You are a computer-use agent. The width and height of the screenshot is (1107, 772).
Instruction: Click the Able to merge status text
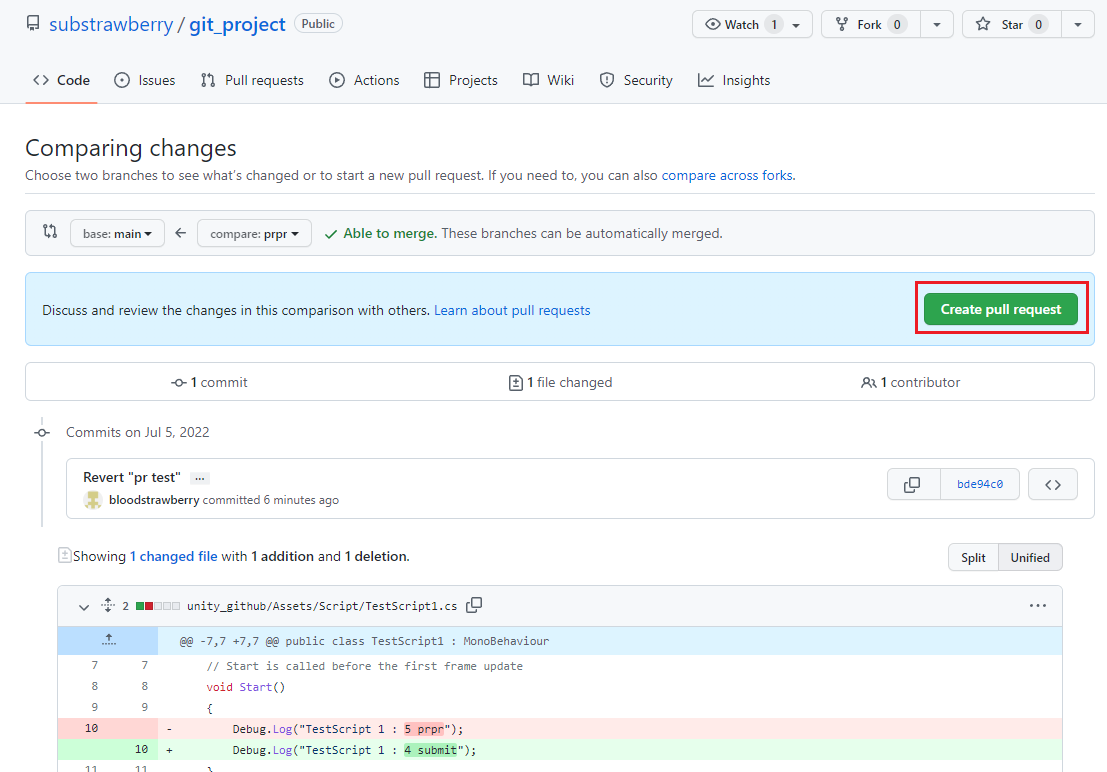tap(390, 233)
